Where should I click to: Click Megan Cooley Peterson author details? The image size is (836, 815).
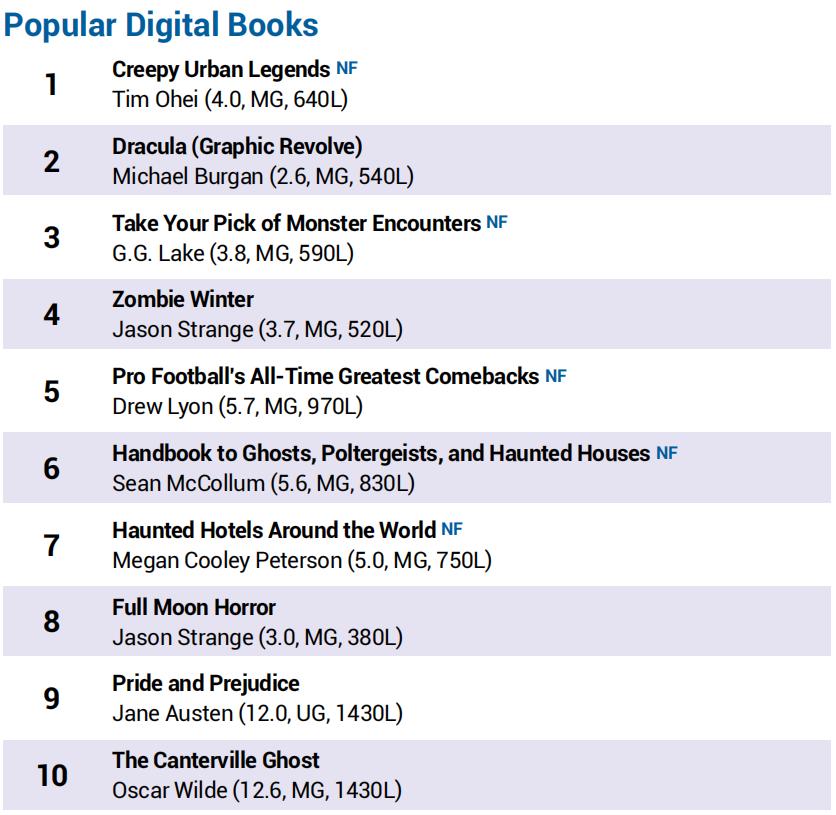pyautogui.click(x=302, y=560)
